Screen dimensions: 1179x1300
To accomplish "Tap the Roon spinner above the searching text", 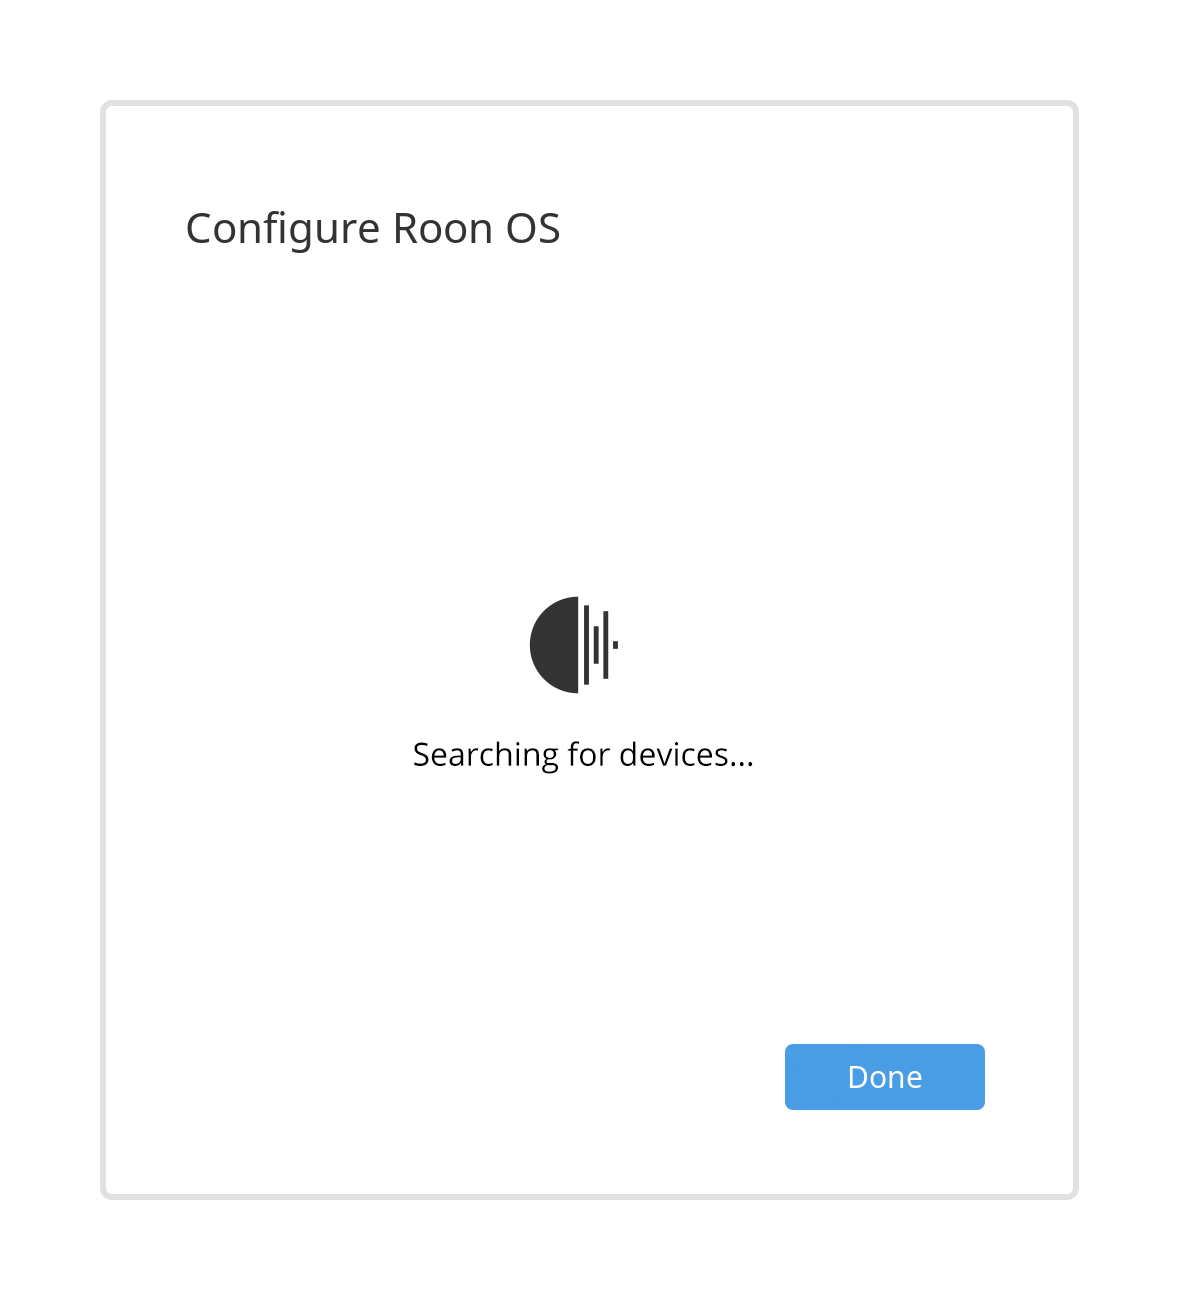I will (574, 645).
